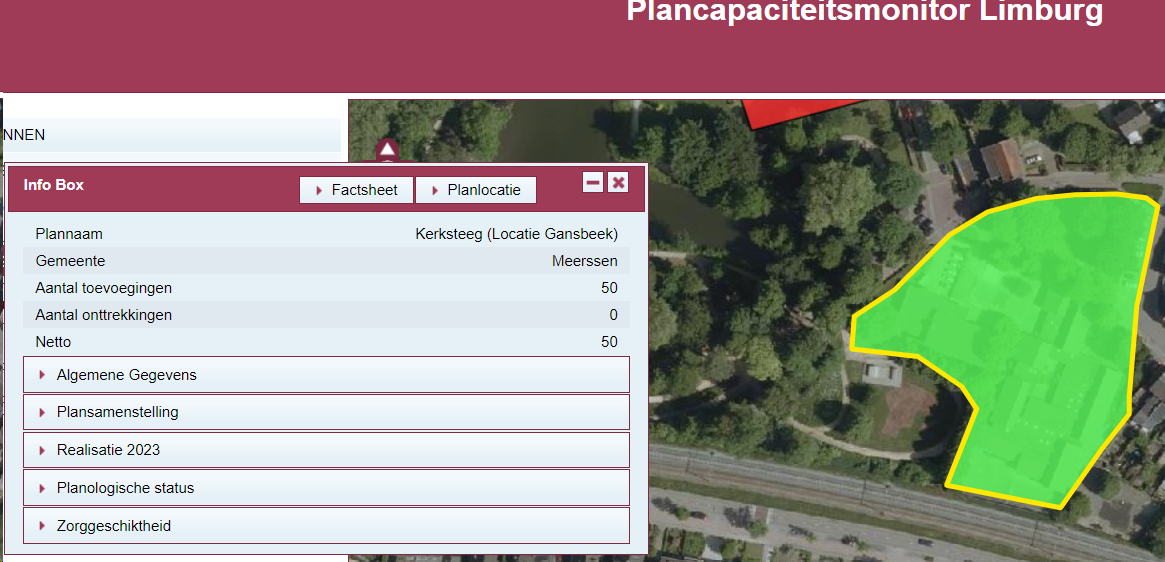This screenshot has height=562, width=1165.
Task: Click the Gemeente value Meerssen
Action: pyautogui.click(x=585, y=261)
